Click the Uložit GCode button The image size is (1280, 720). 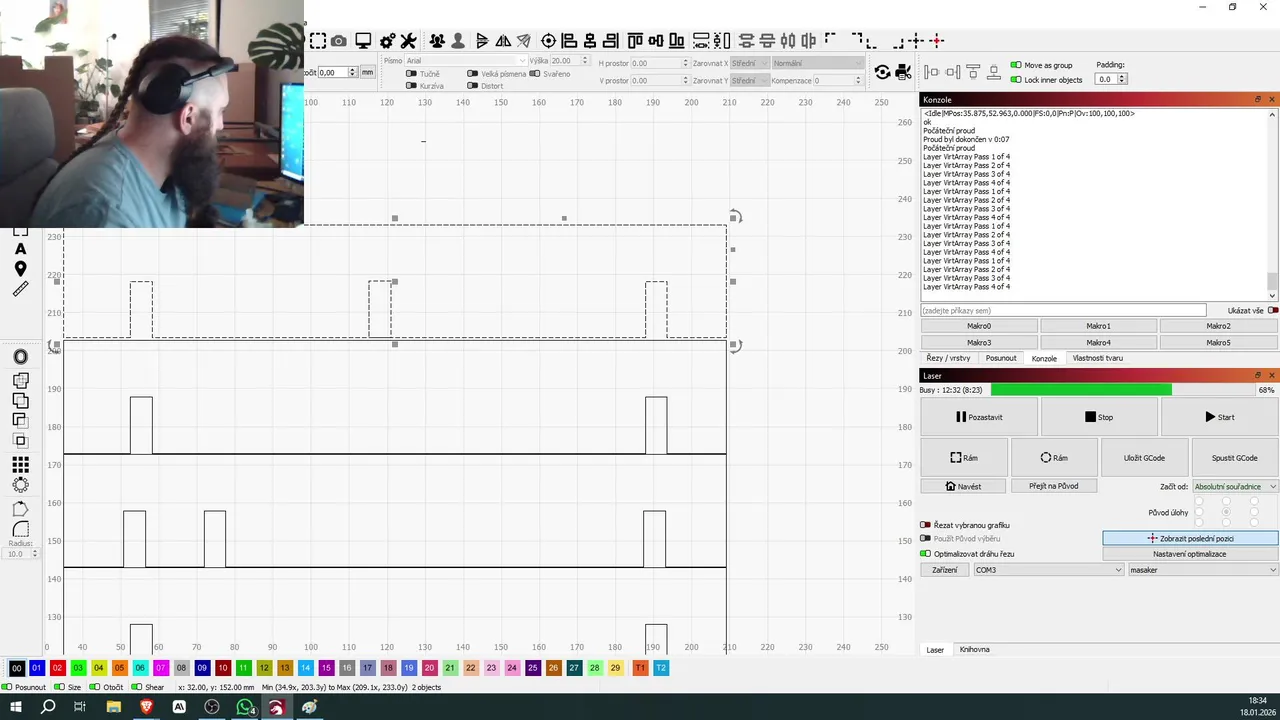(x=1144, y=458)
